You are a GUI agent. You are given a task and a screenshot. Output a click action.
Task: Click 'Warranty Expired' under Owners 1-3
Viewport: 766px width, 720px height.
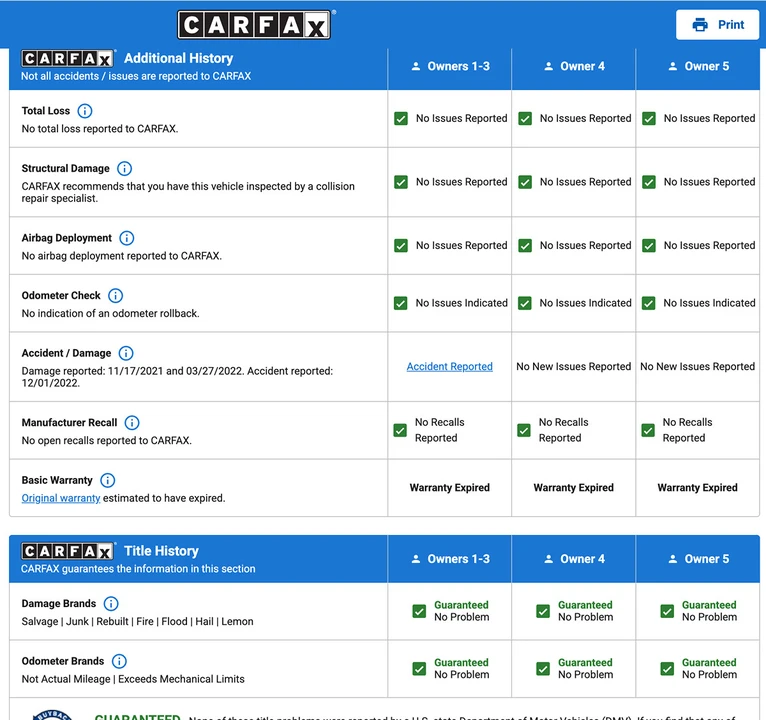pyautogui.click(x=449, y=487)
